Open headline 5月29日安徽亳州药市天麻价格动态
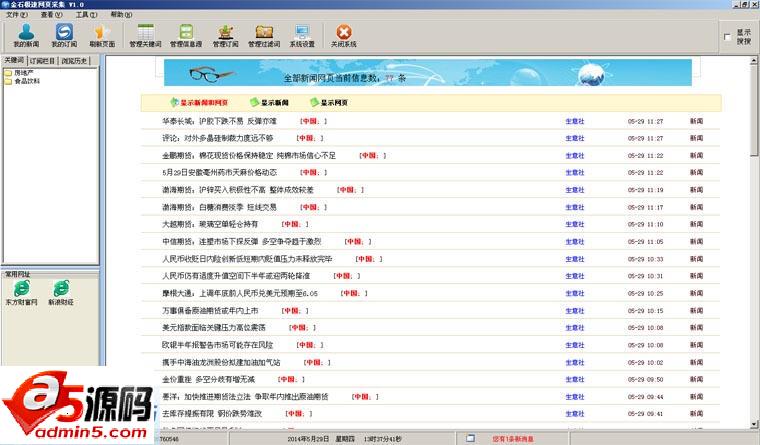 coord(220,173)
